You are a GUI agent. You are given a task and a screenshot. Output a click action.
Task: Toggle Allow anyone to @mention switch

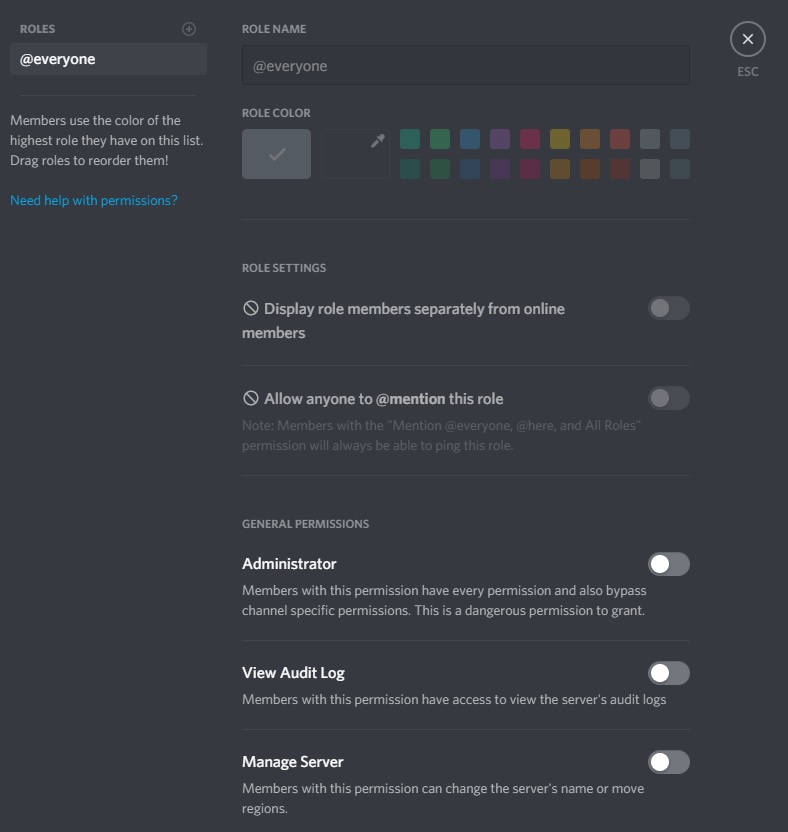pos(669,398)
